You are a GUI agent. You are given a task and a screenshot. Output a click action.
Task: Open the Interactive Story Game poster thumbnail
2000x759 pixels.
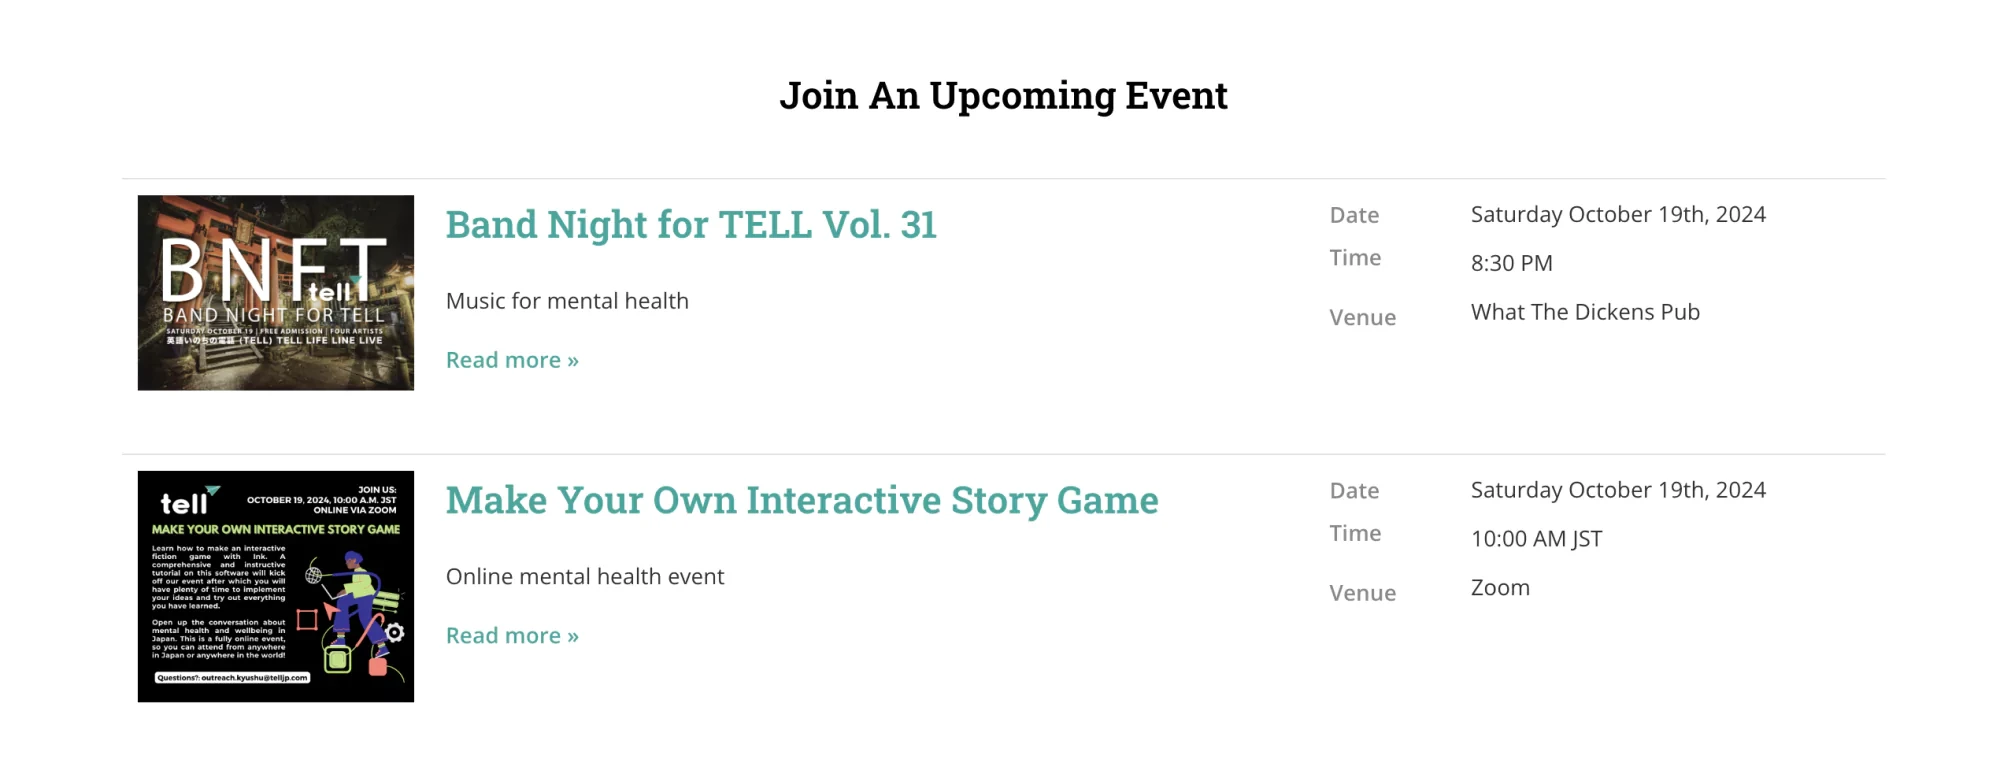275,586
